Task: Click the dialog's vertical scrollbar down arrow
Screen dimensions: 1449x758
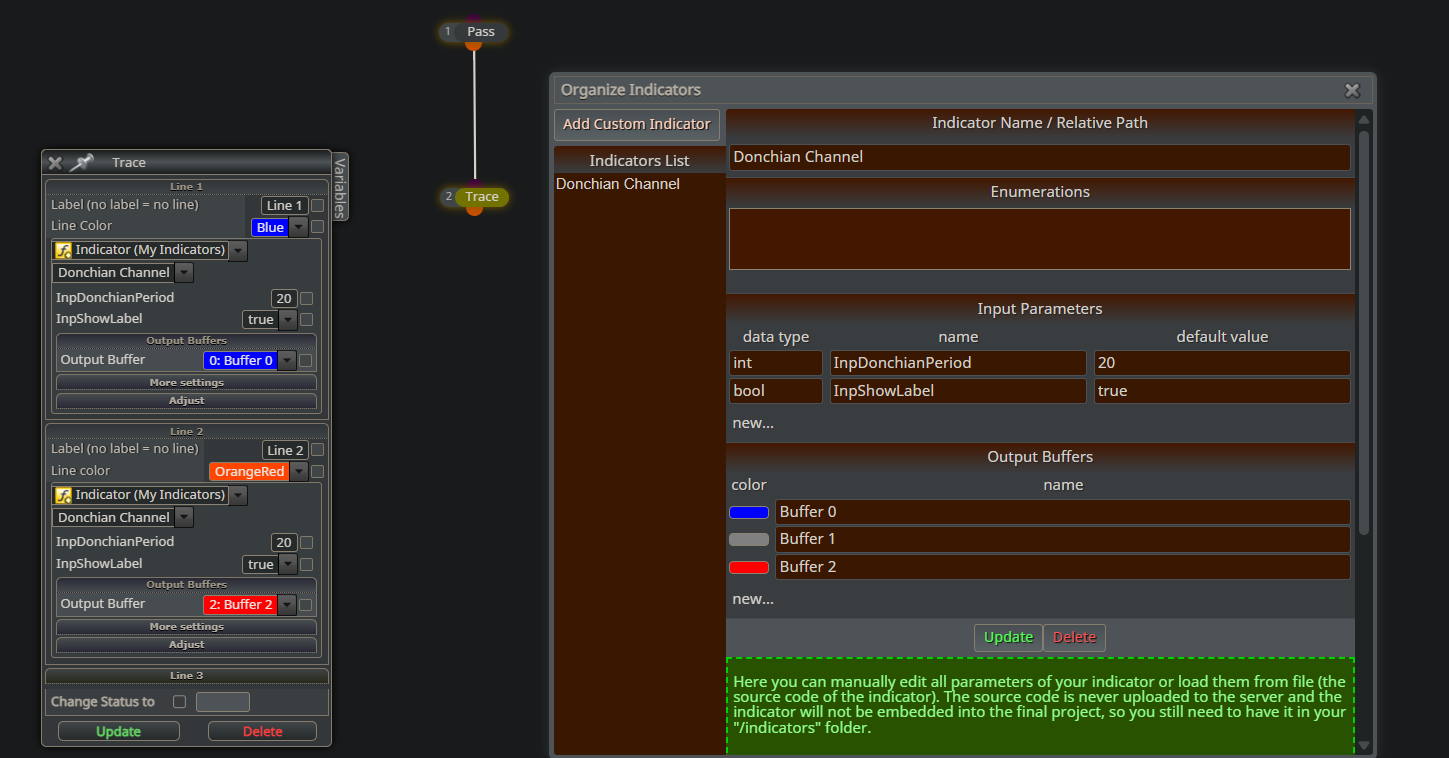Action: pyautogui.click(x=1364, y=745)
